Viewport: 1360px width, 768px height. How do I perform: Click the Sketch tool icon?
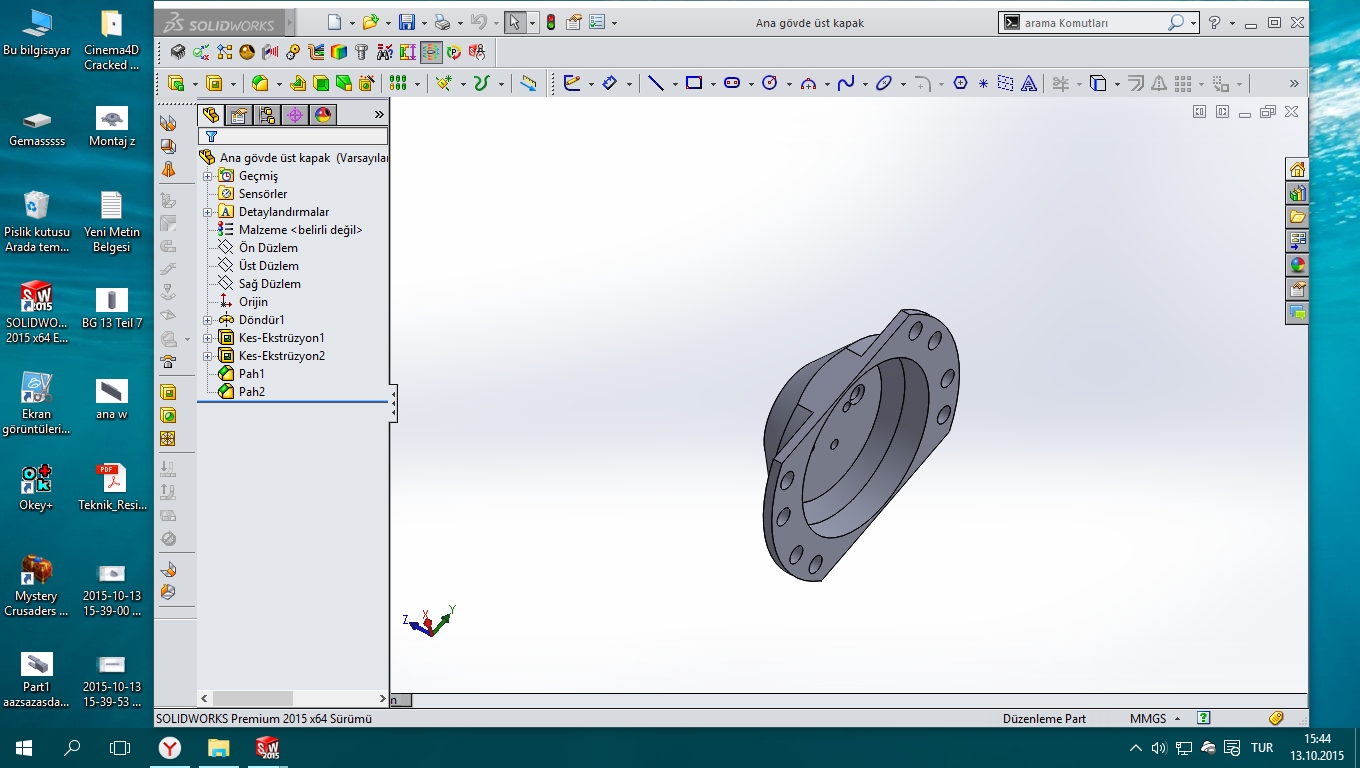click(572, 84)
